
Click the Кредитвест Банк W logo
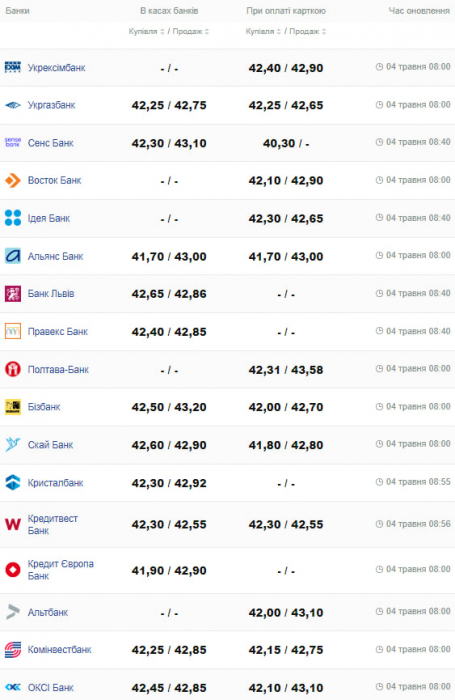pos(13,524)
